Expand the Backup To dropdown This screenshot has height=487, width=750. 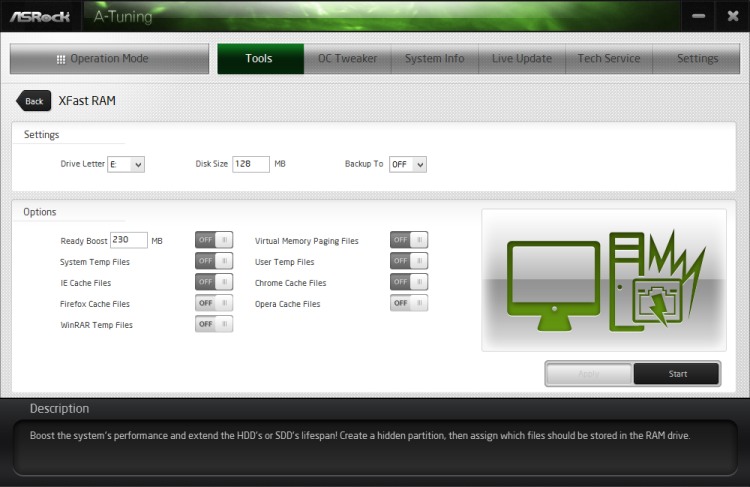407,164
